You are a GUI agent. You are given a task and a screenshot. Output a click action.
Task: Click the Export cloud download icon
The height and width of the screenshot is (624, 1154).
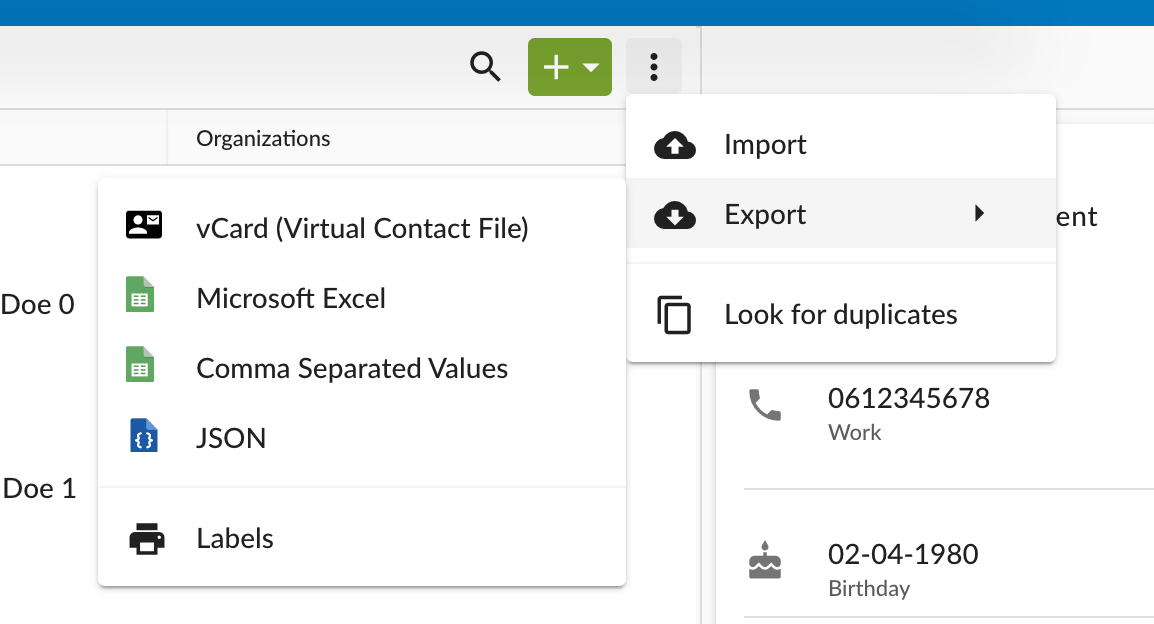675,214
